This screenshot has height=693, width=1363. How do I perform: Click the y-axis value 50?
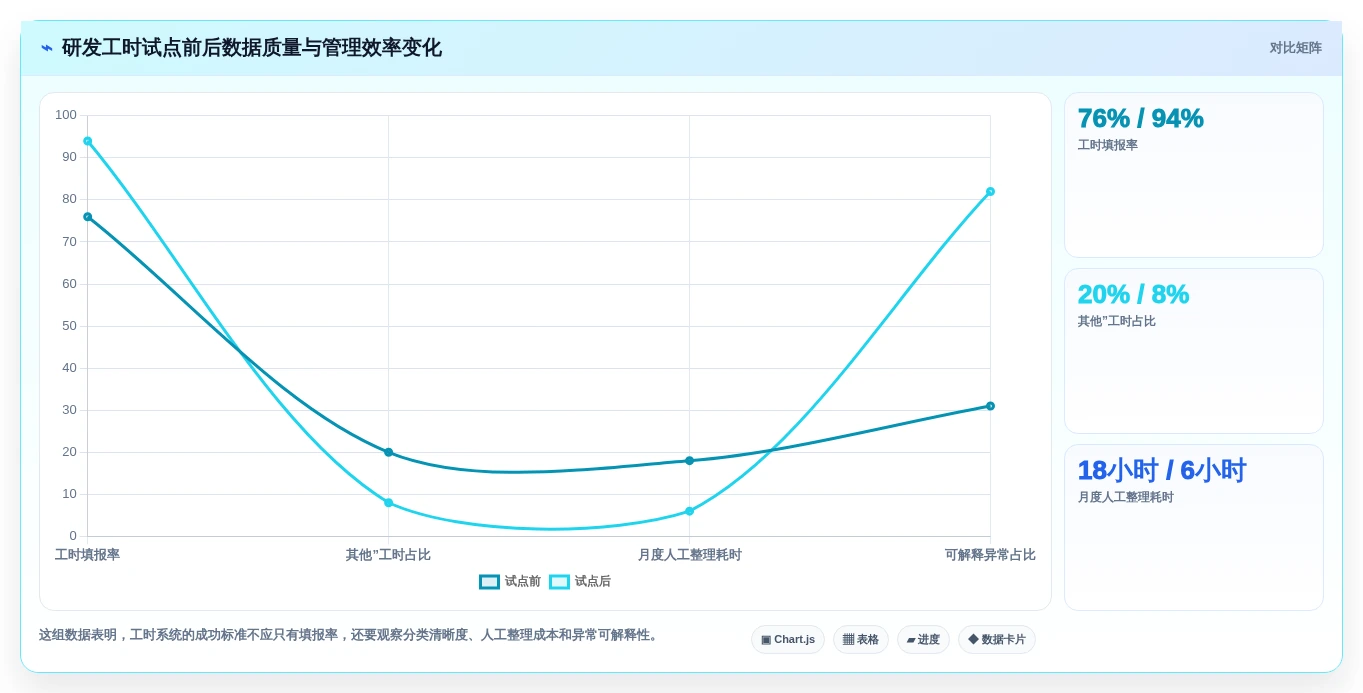pyautogui.click(x=69, y=326)
